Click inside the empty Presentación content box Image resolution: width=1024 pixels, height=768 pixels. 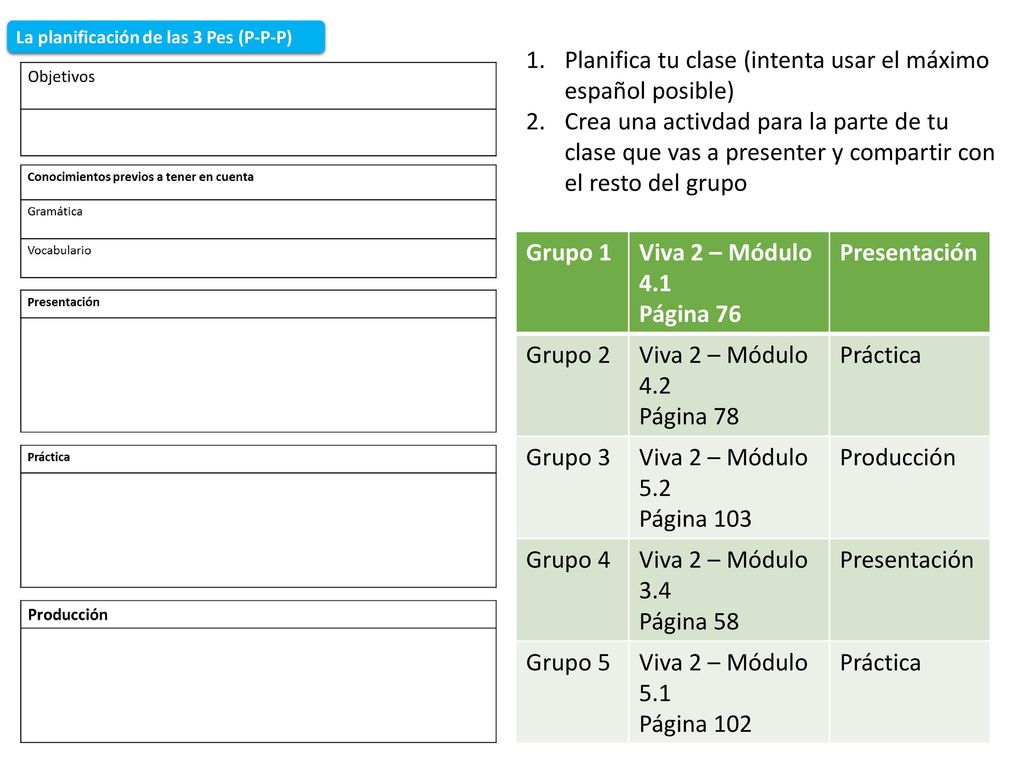click(x=258, y=375)
